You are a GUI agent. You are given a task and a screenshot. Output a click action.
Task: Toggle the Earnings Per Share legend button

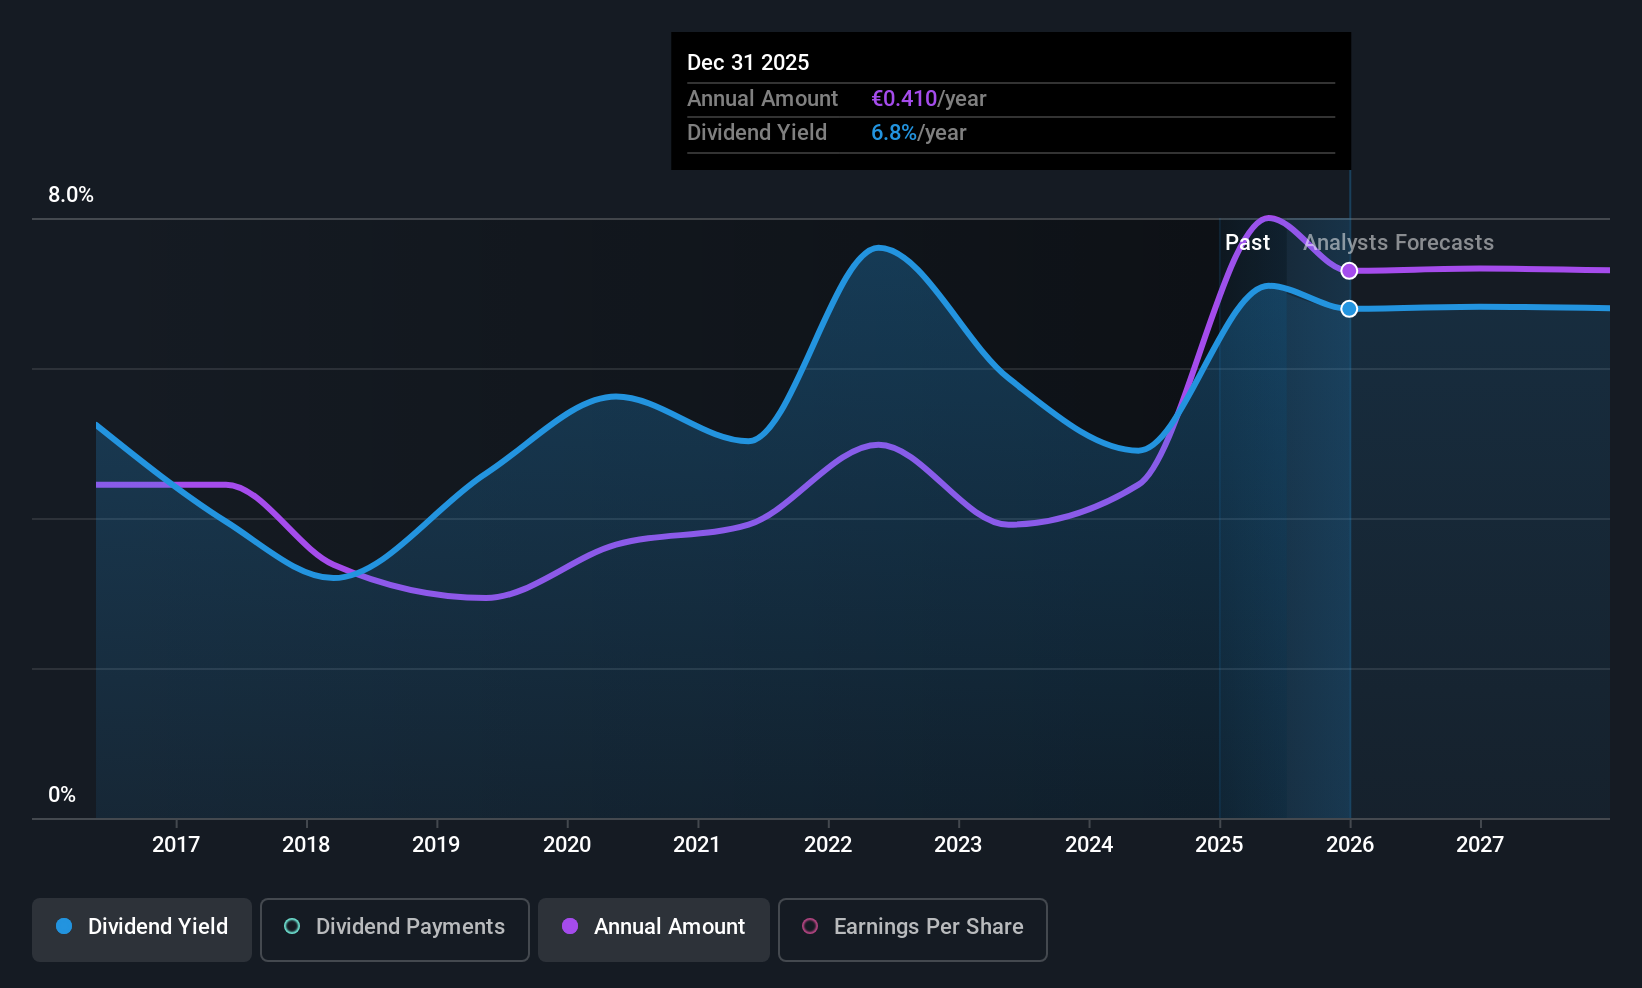point(913,930)
